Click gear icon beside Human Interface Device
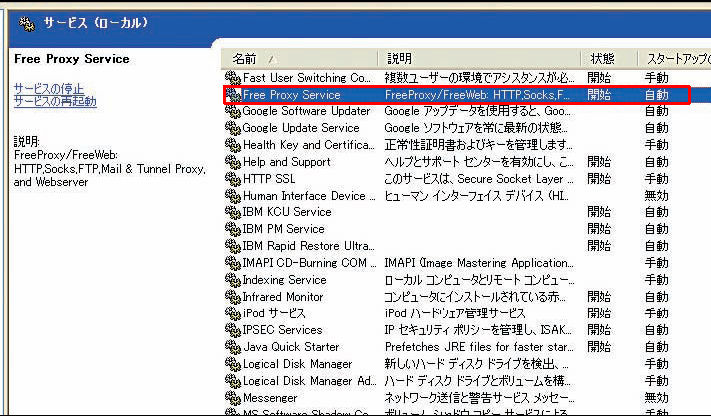This screenshot has width=711, height=416. (x=233, y=196)
